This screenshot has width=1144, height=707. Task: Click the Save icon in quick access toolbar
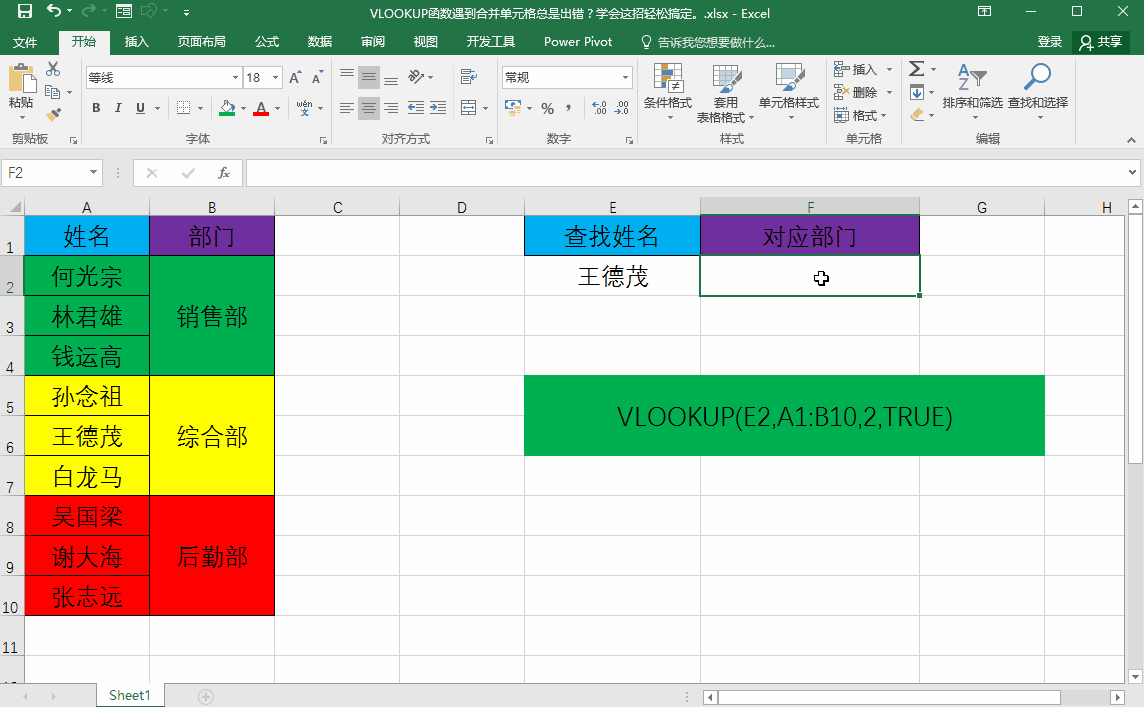[x=25, y=11]
